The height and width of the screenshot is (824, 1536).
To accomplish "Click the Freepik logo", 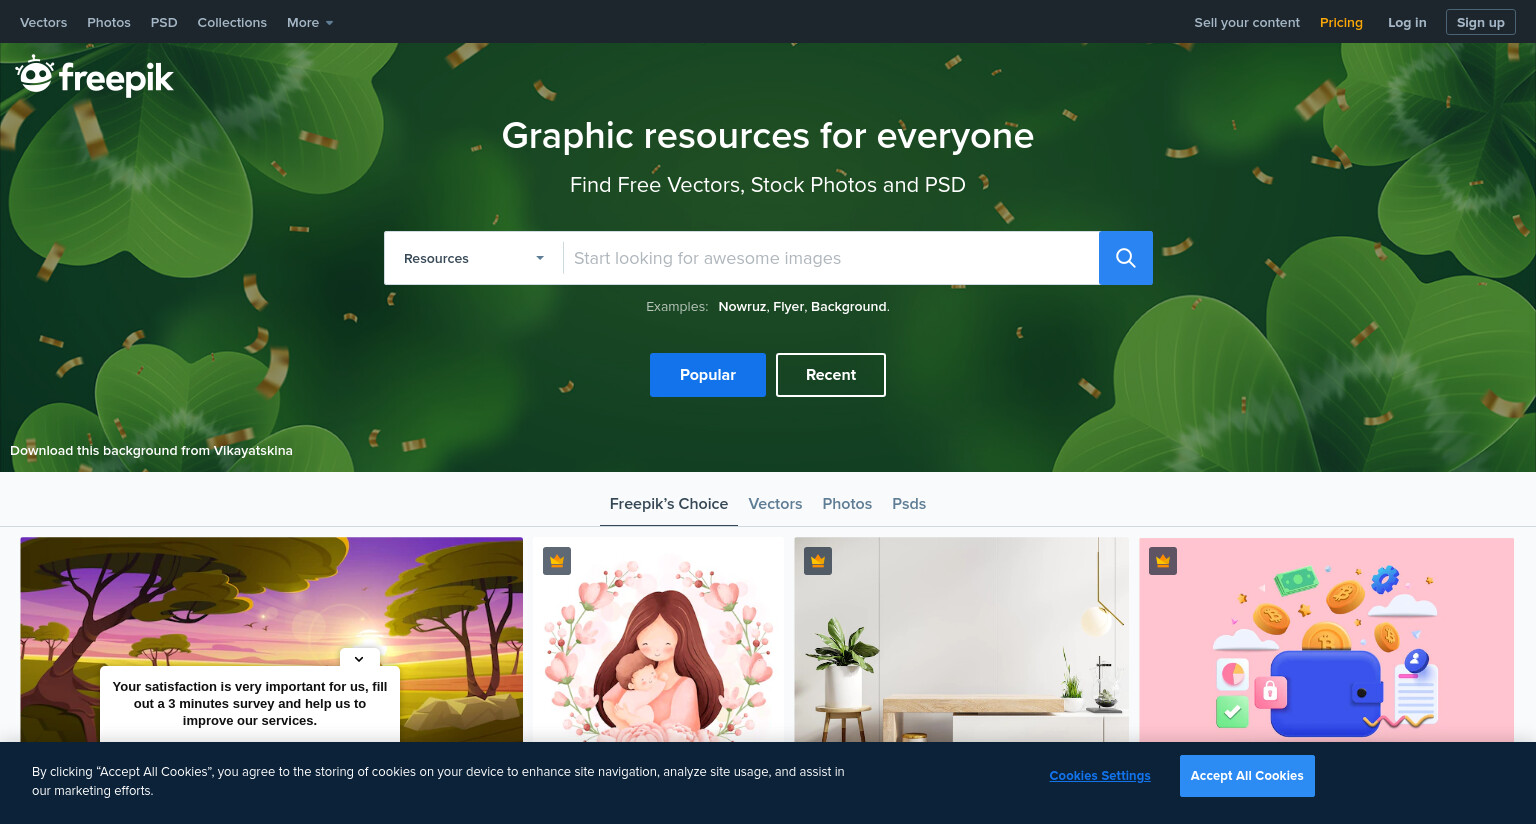I will tap(95, 76).
